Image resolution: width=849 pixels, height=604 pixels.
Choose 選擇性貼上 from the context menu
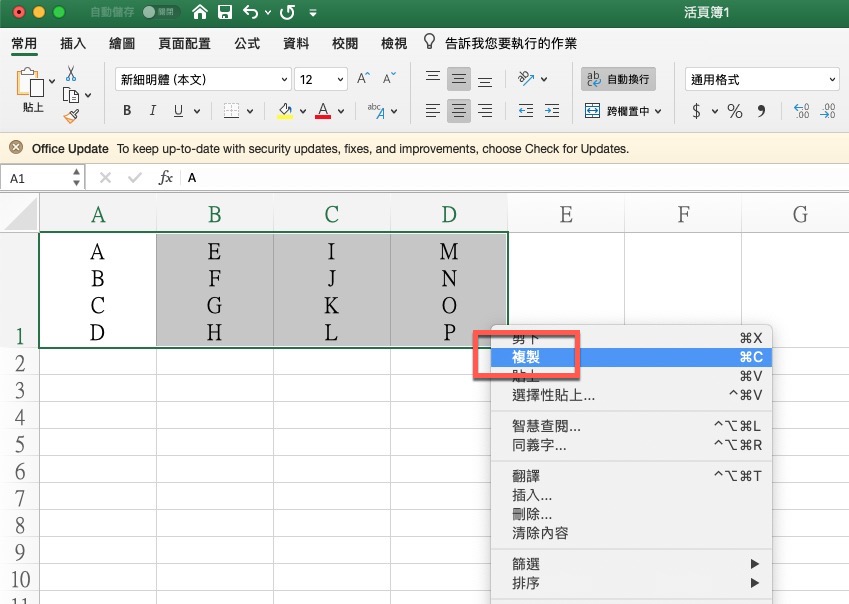tap(553, 395)
